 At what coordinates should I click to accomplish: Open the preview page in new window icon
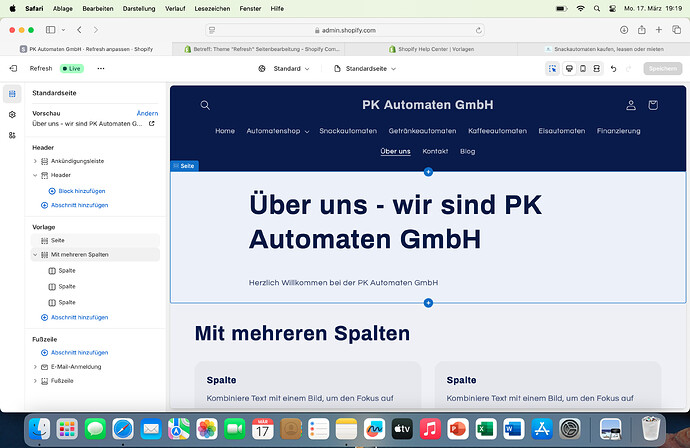tap(152, 124)
